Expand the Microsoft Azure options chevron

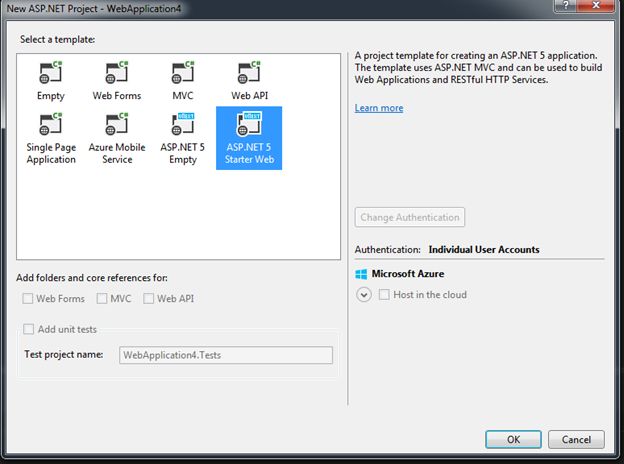[x=364, y=295]
